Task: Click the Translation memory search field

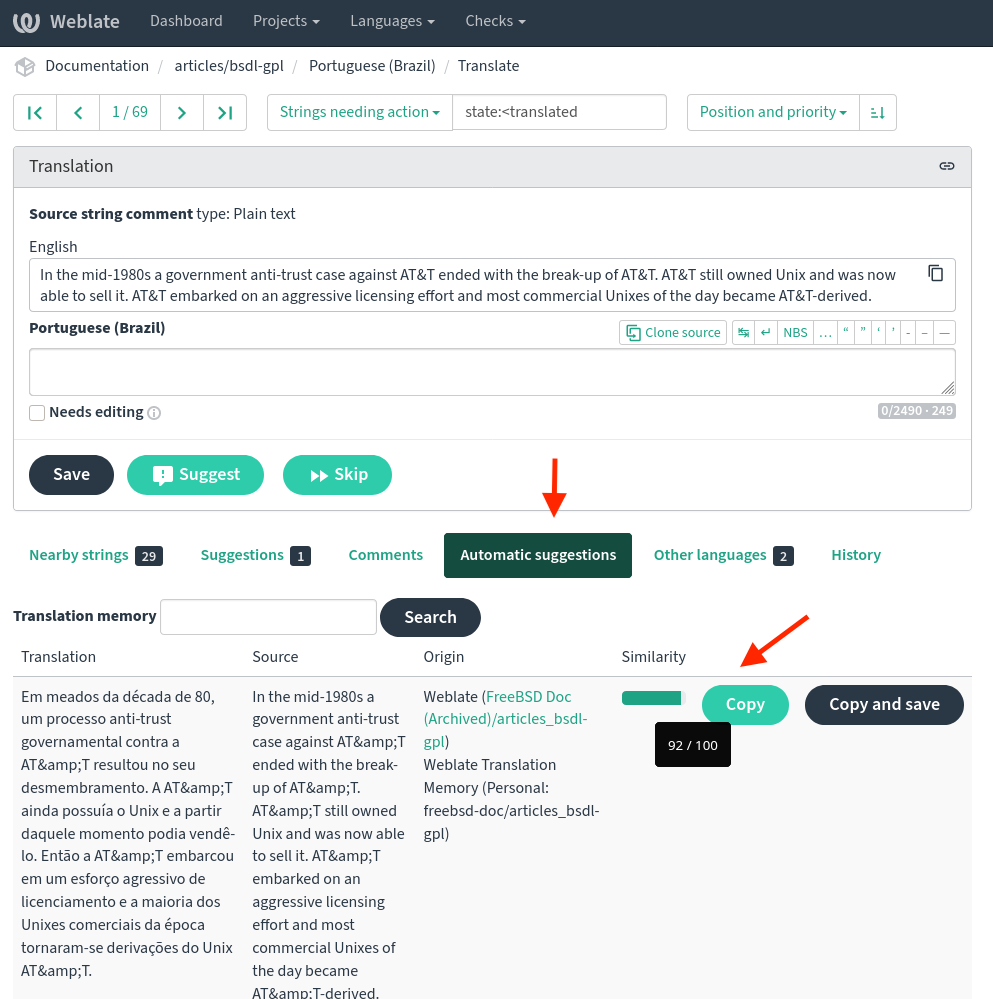Action: (268, 617)
